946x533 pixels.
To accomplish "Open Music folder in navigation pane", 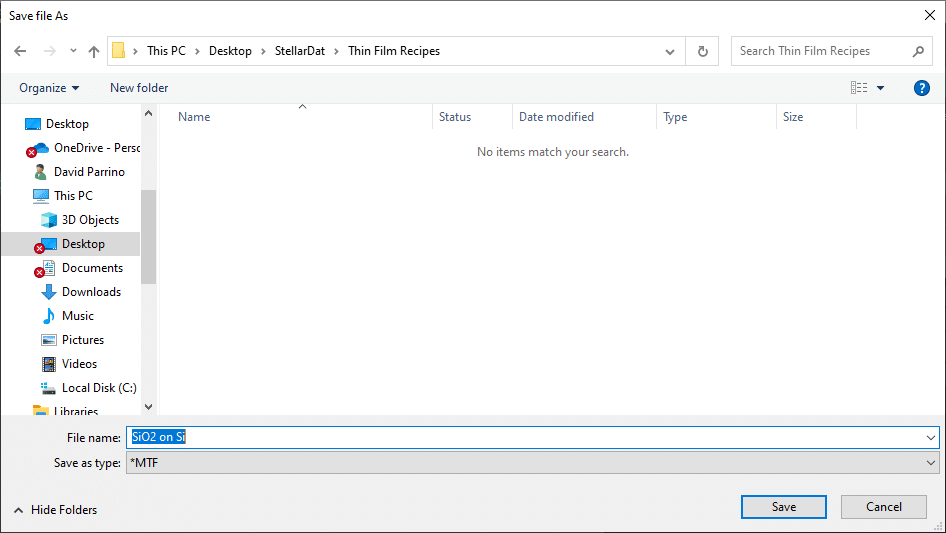I will 78,316.
